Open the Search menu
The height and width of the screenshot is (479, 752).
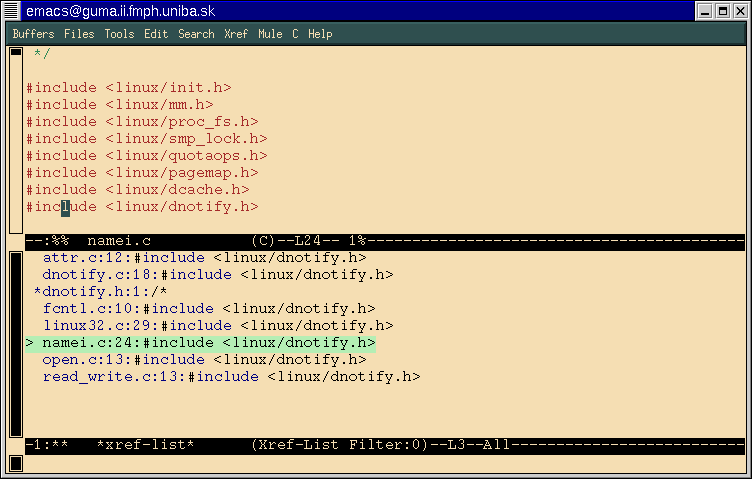pyautogui.click(x=196, y=34)
